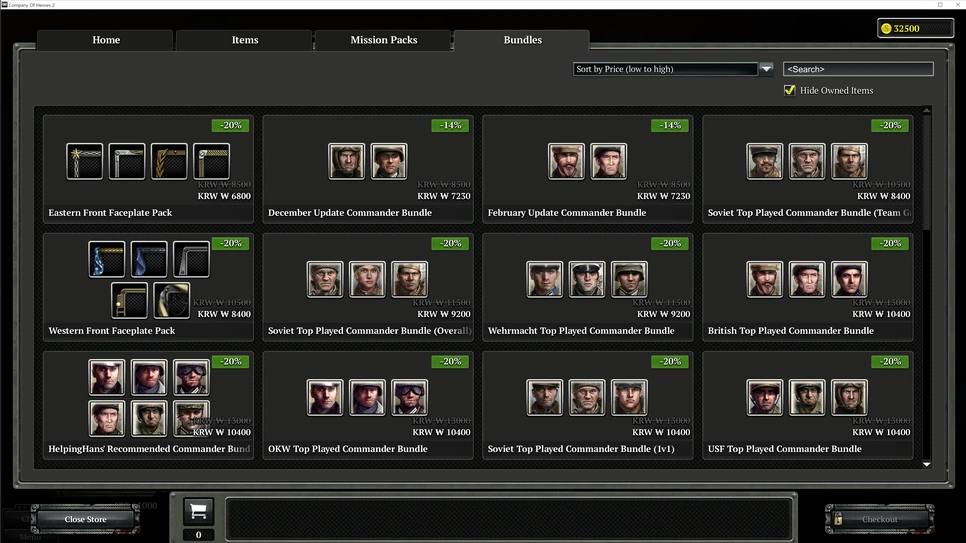Image resolution: width=966 pixels, height=543 pixels.
Task: Click top-left portrait in HelpingHans Recommended Bundle
Action: (x=107, y=377)
